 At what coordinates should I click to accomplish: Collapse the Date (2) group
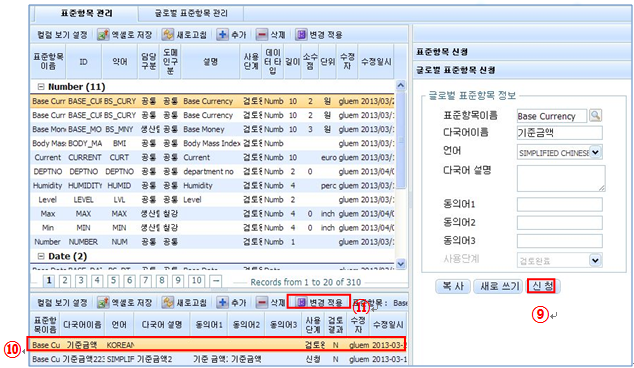point(41,256)
